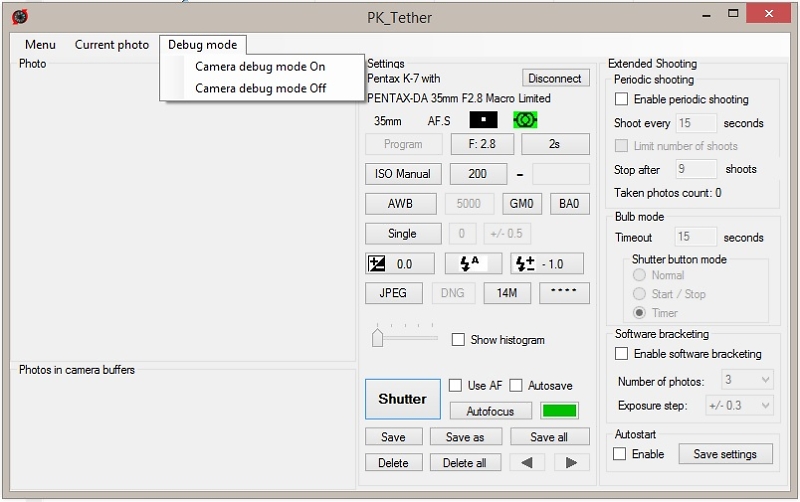This screenshot has height=502, width=800.
Task: Click the Save button
Action: (x=393, y=437)
